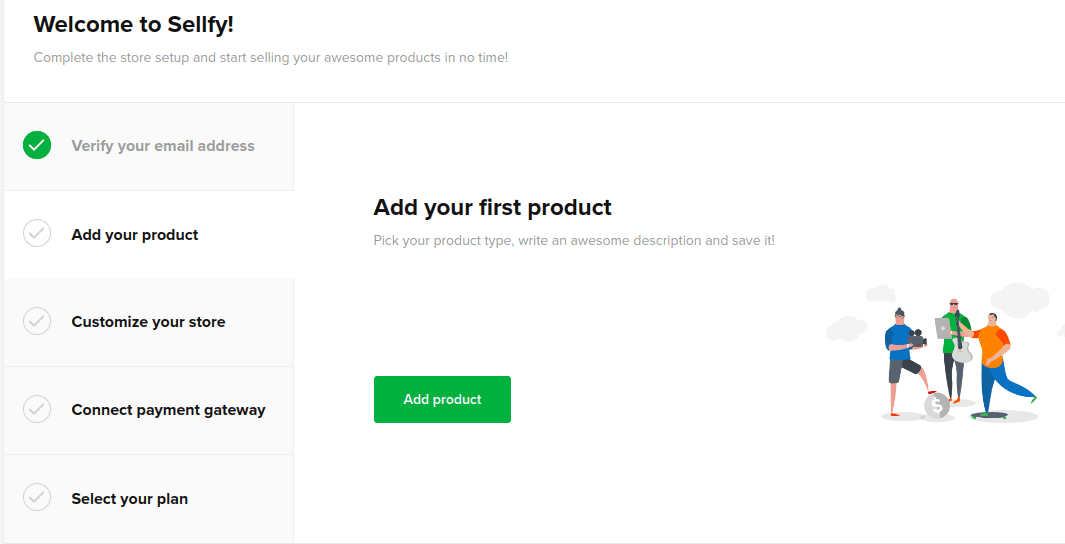Image resolution: width=1065 pixels, height=544 pixels.
Task: Click the green Add product button
Action: pyautogui.click(x=442, y=399)
